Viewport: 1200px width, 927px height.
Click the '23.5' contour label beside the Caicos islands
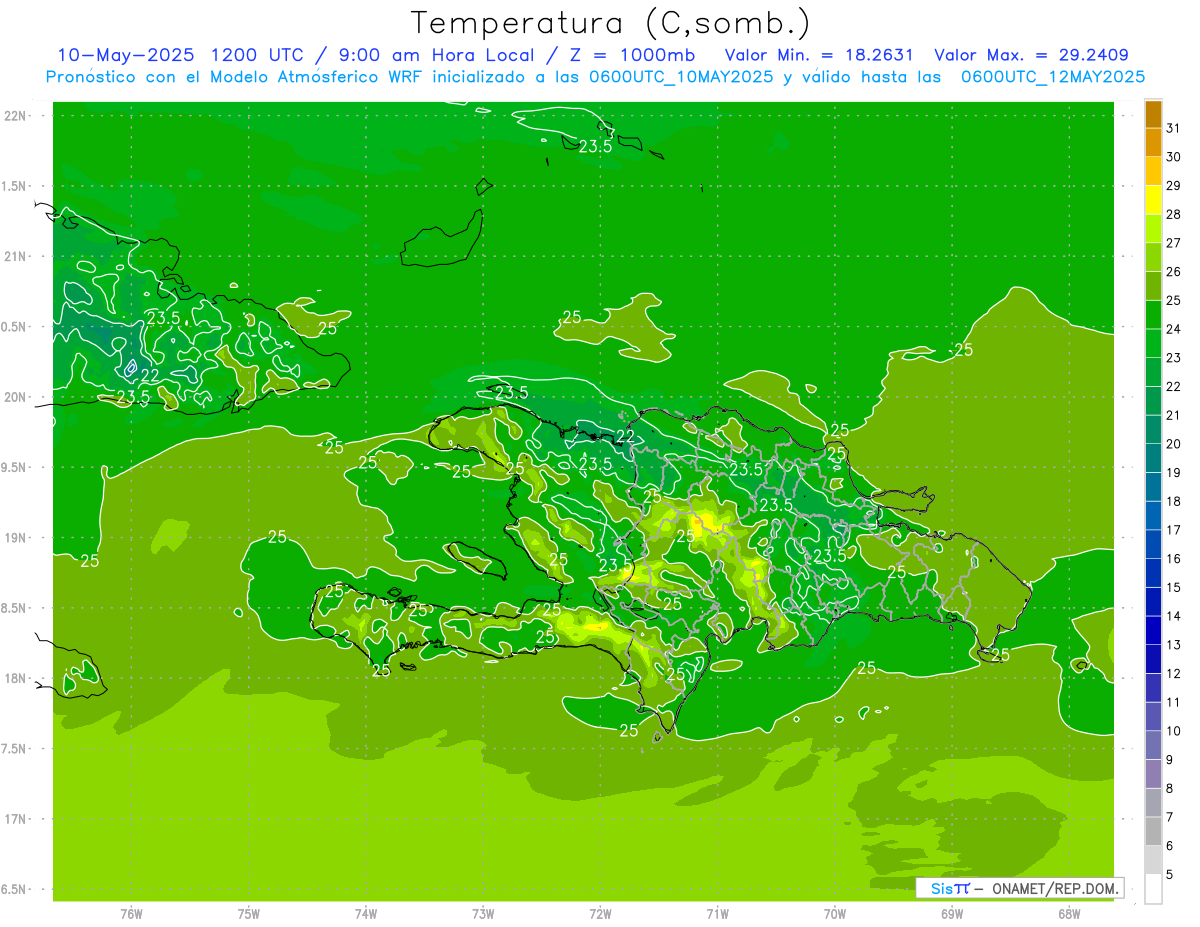click(595, 146)
